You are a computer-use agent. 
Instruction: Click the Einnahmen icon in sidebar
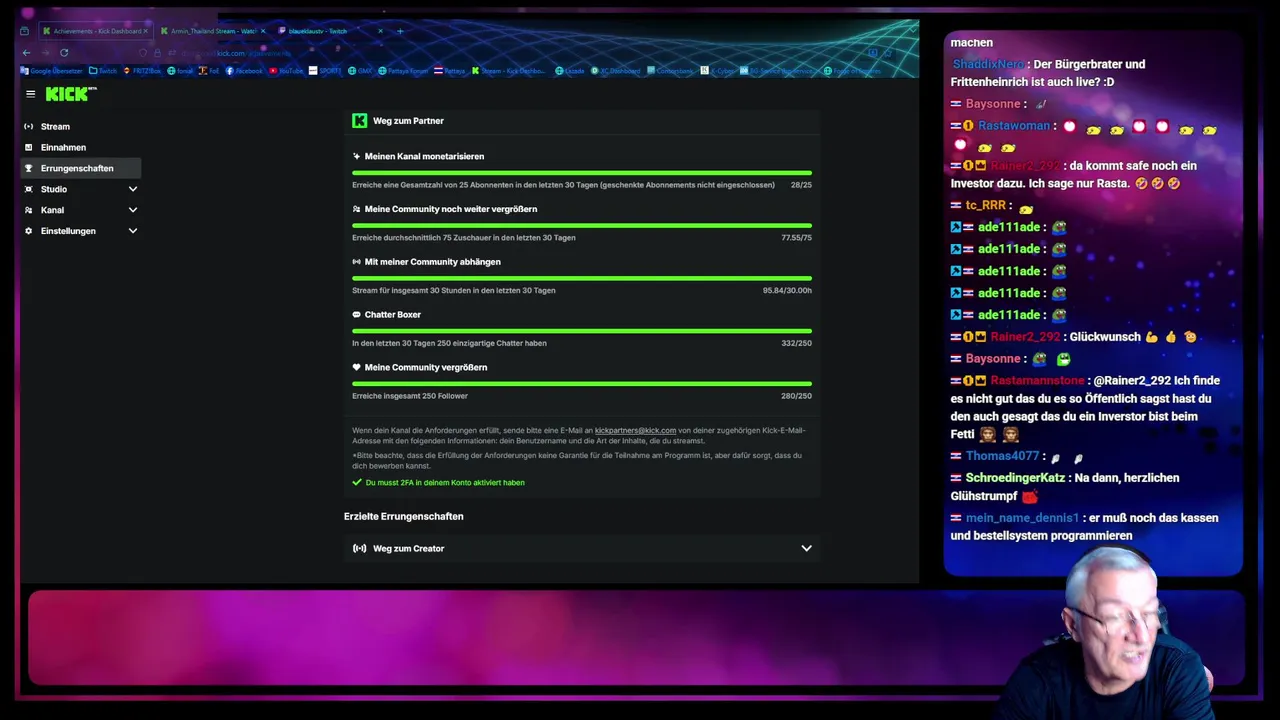click(x=29, y=148)
